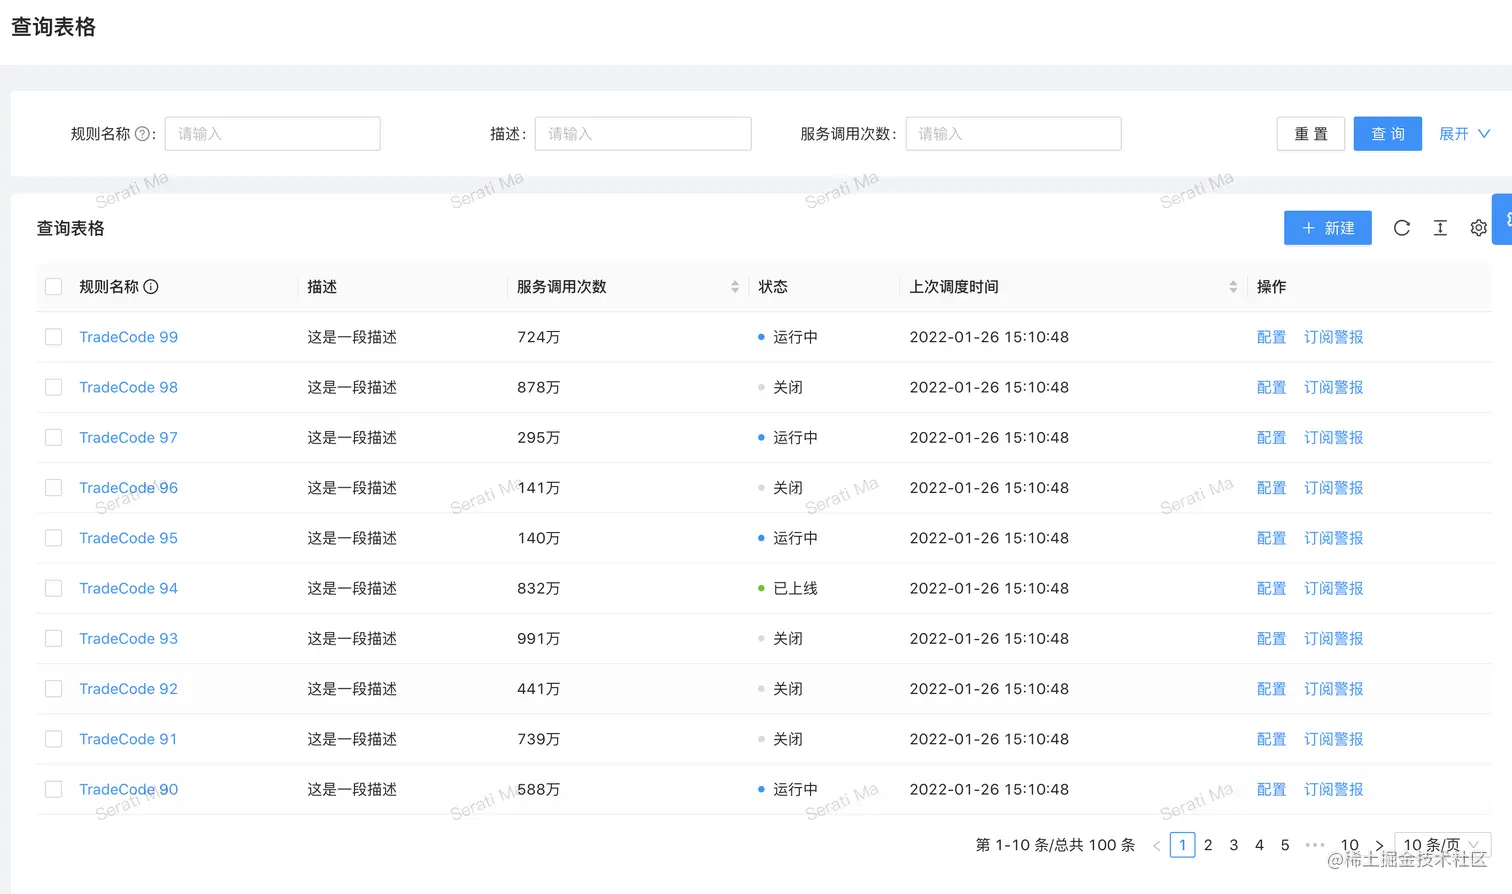
Task: Check the TradeCode 99 row checkbox
Action: 54,337
